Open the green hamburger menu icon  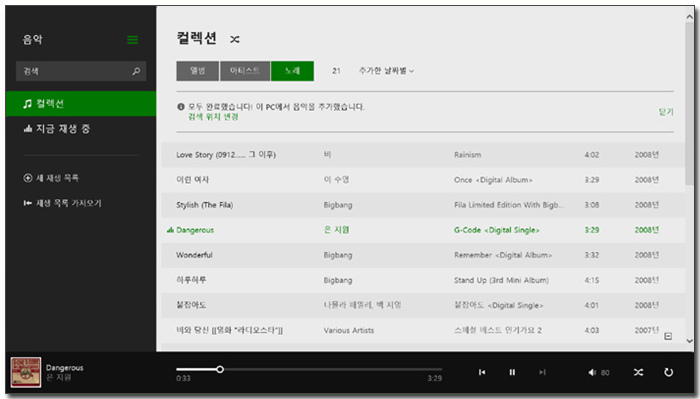(x=133, y=40)
